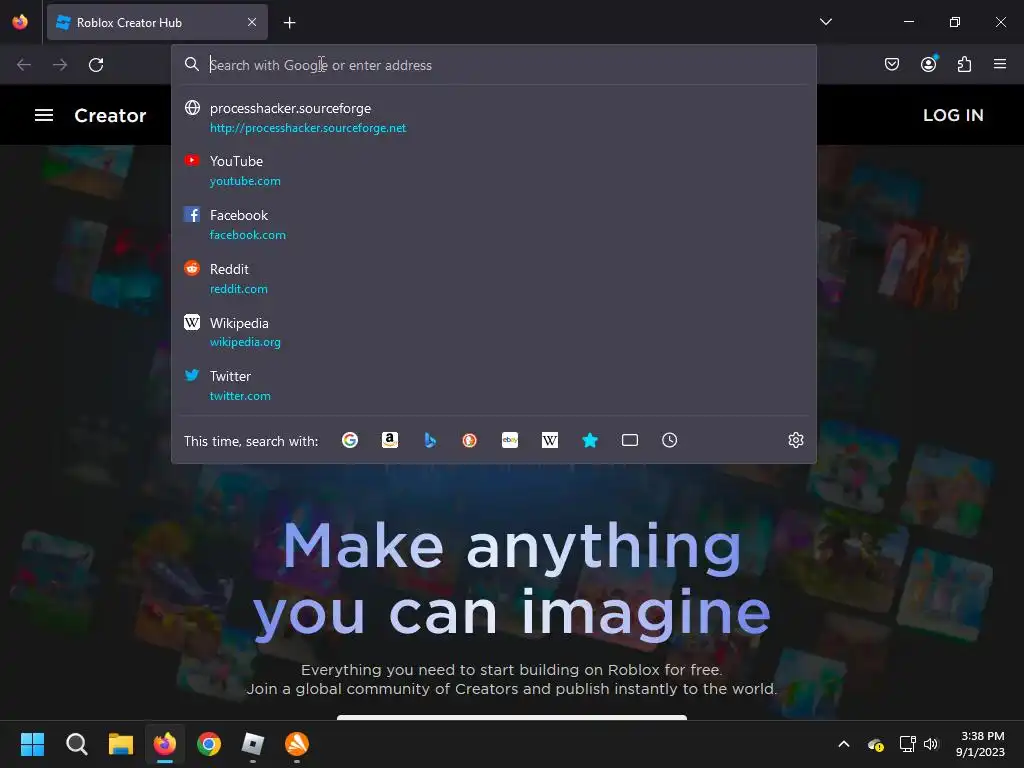
Task: Open File Explorer from taskbar
Action: click(x=121, y=744)
